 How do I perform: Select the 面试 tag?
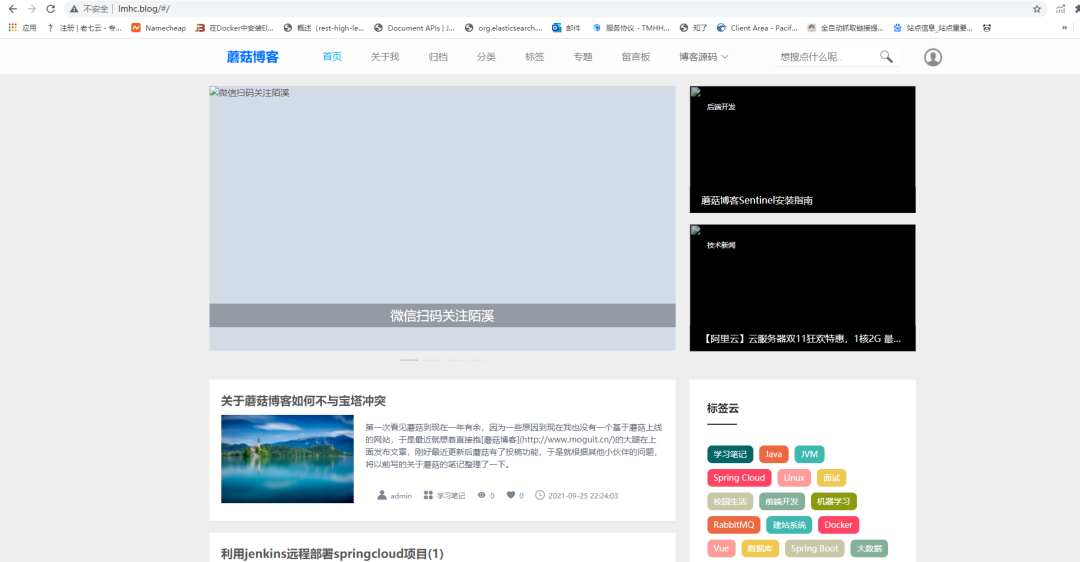(x=831, y=478)
